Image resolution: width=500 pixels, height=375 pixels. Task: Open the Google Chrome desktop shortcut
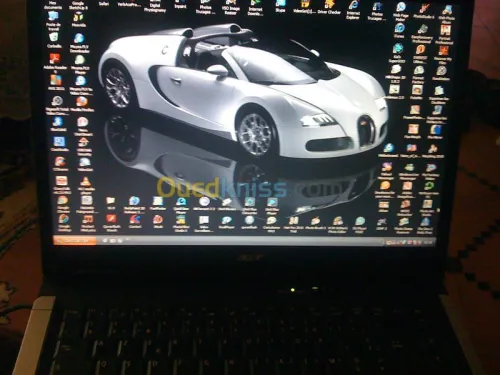coord(63,204)
